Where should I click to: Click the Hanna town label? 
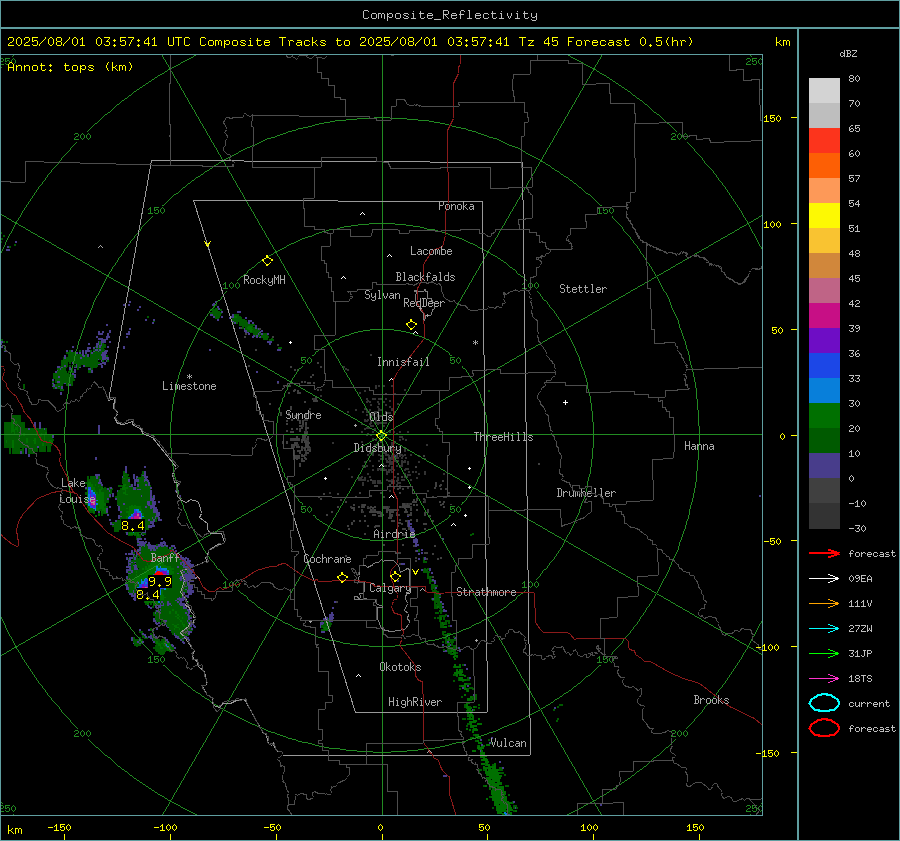[699, 446]
